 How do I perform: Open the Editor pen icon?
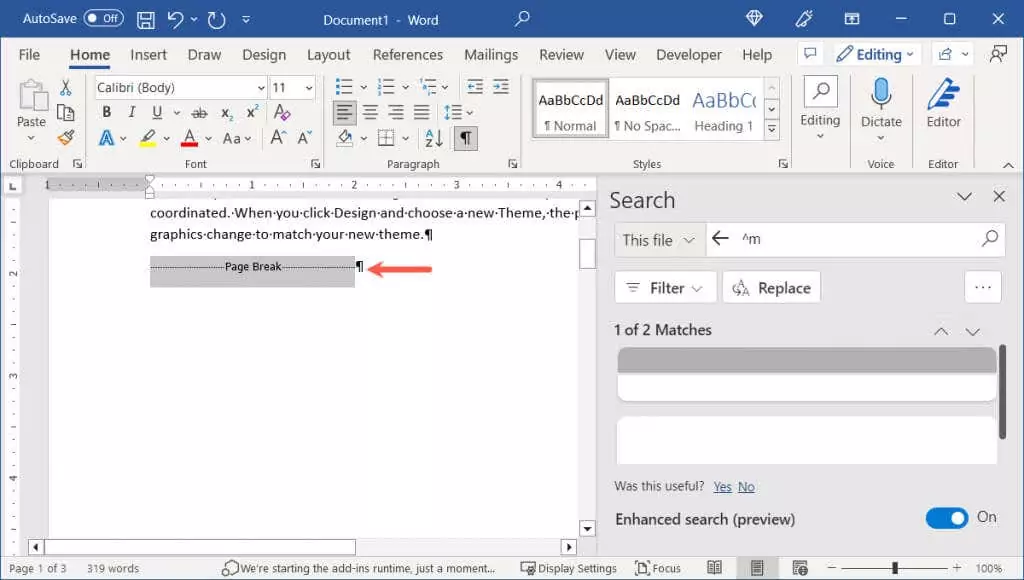943,93
